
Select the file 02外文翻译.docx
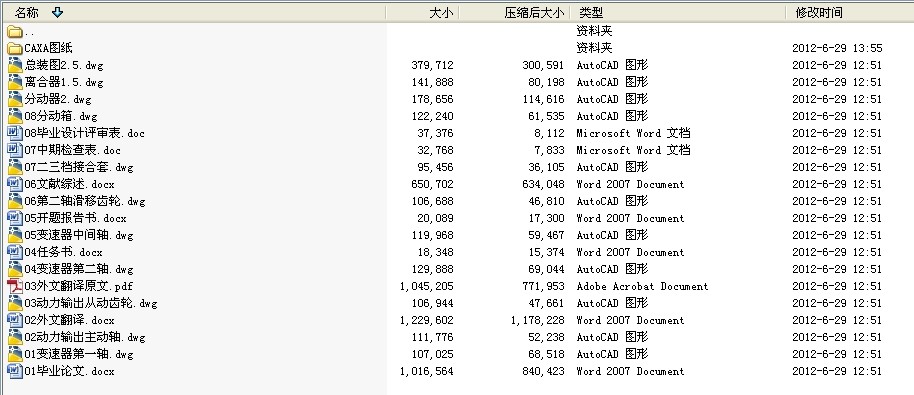pos(69,320)
